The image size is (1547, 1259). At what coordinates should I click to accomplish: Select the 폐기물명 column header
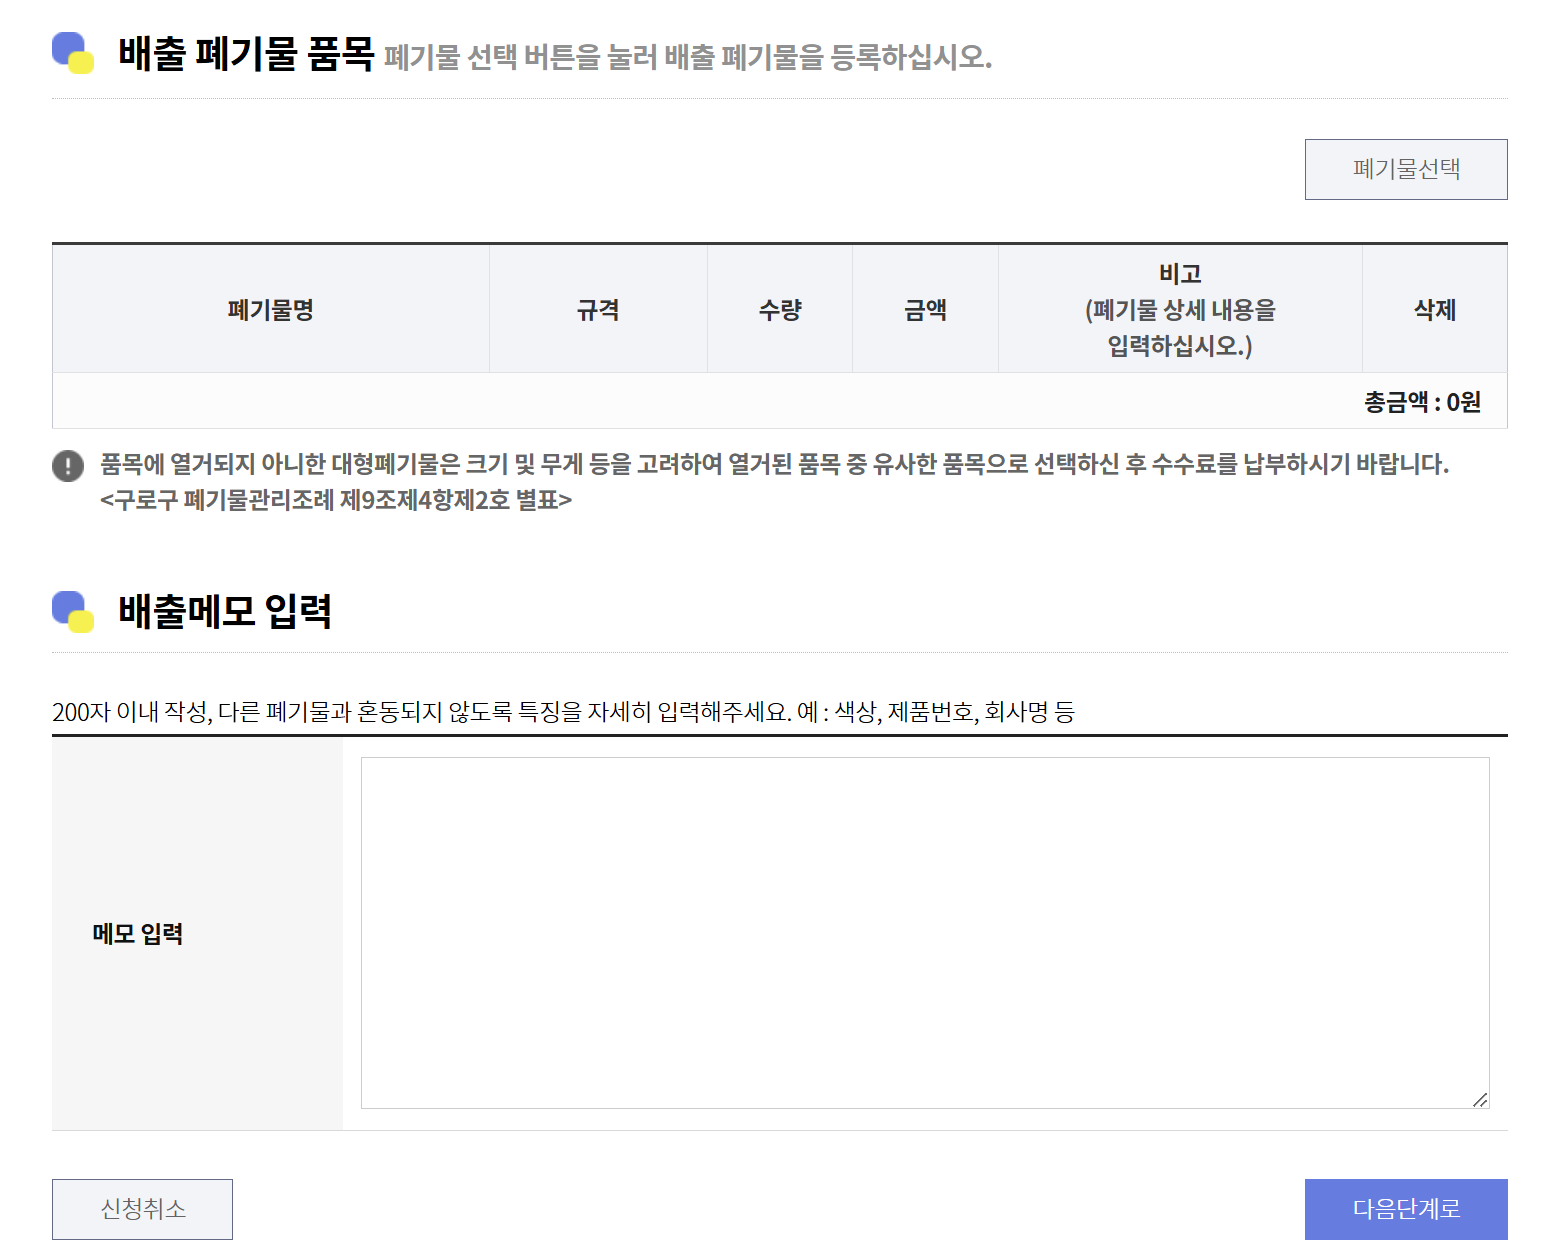(x=270, y=310)
